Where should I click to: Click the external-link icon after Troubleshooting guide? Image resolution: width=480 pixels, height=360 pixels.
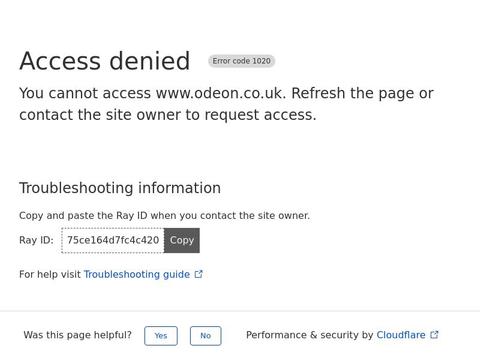(x=199, y=274)
